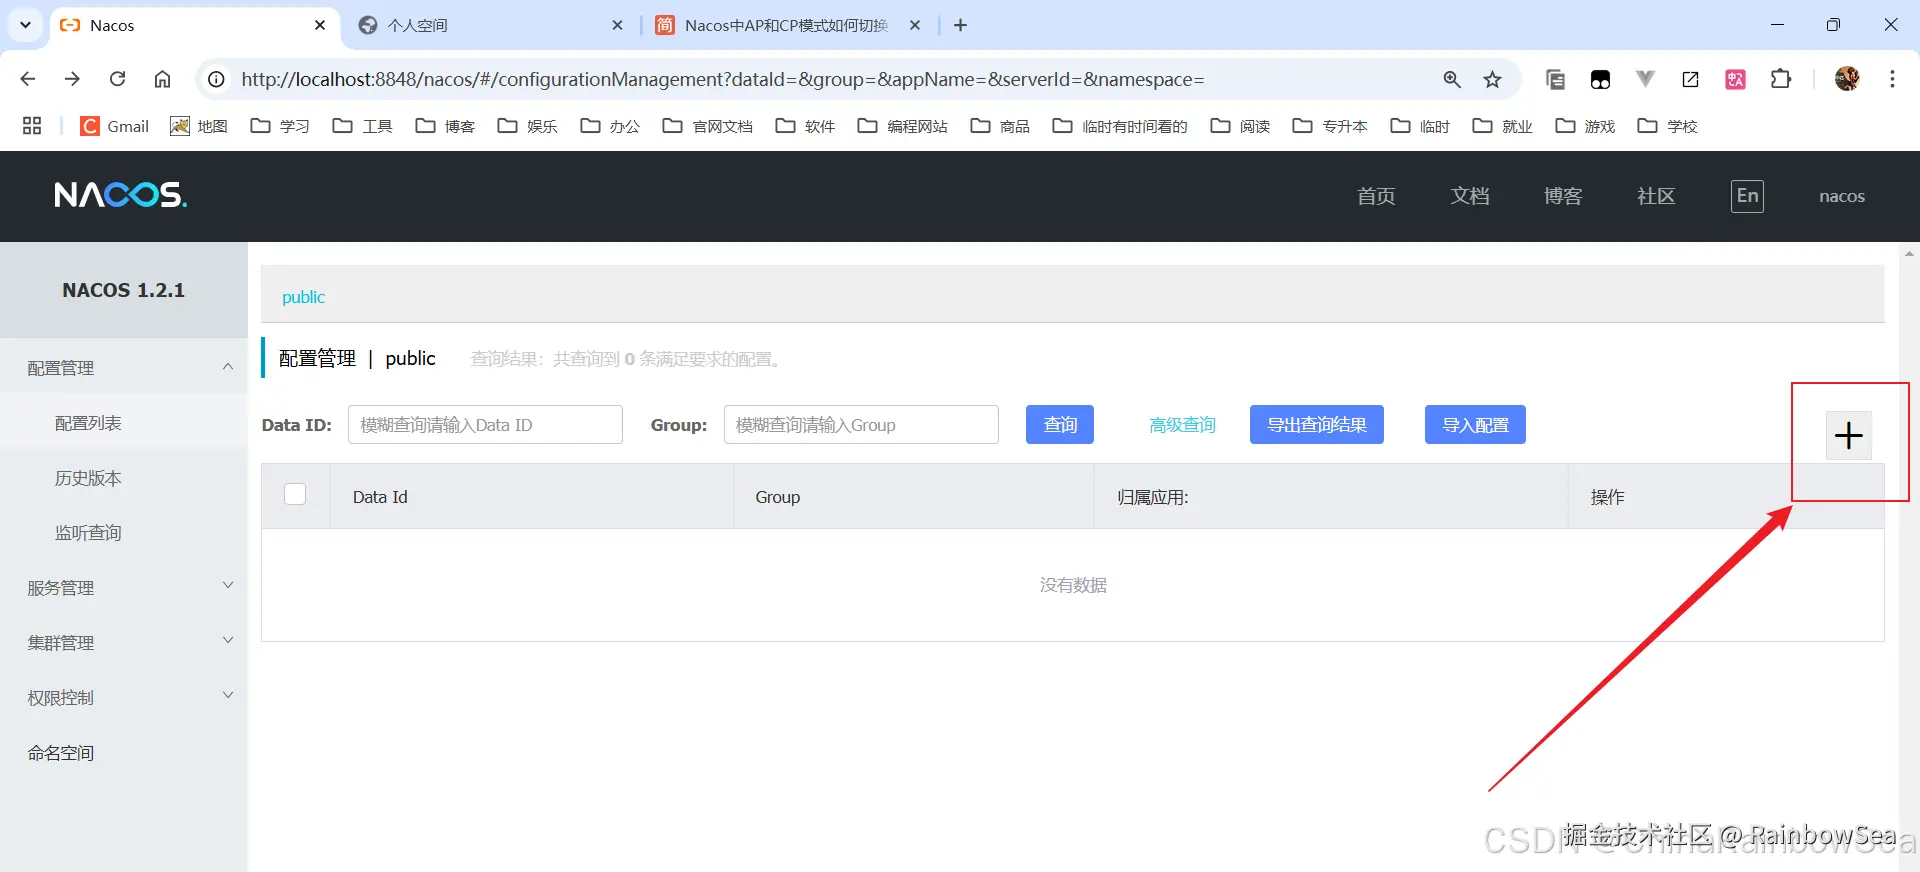Reload the current page
Viewport: 1920px width, 872px height.
pyautogui.click(x=117, y=79)
